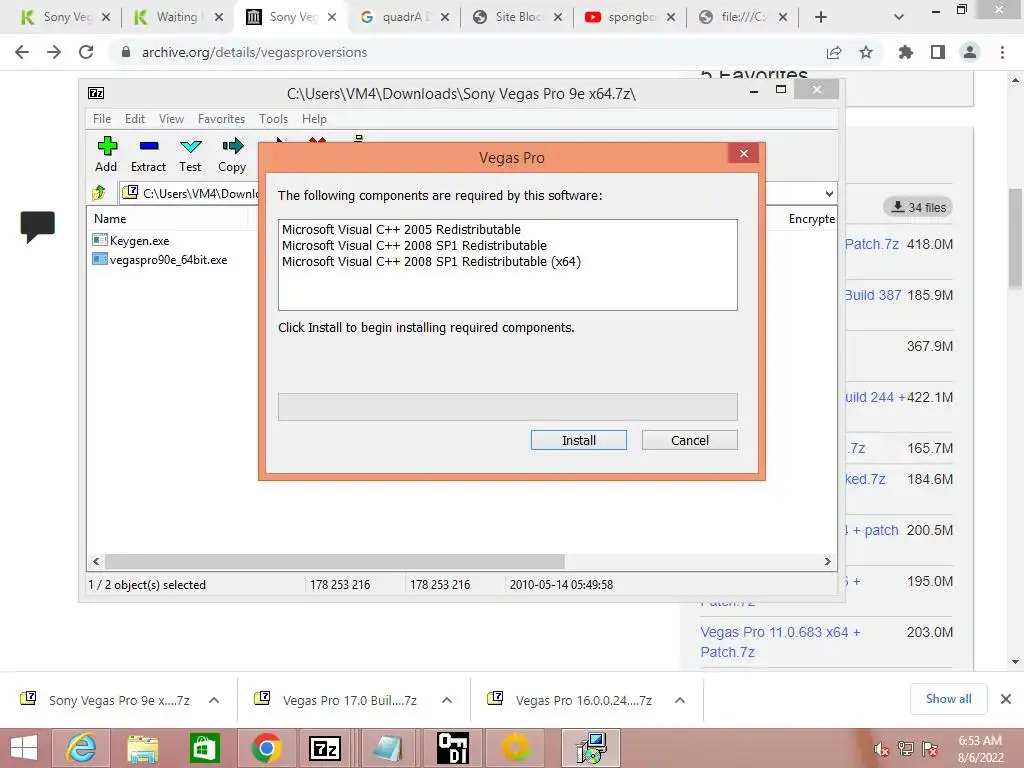Toggle Chrome side panel icon
Viewport: 1024px width, 768px height.
point(938,52)
